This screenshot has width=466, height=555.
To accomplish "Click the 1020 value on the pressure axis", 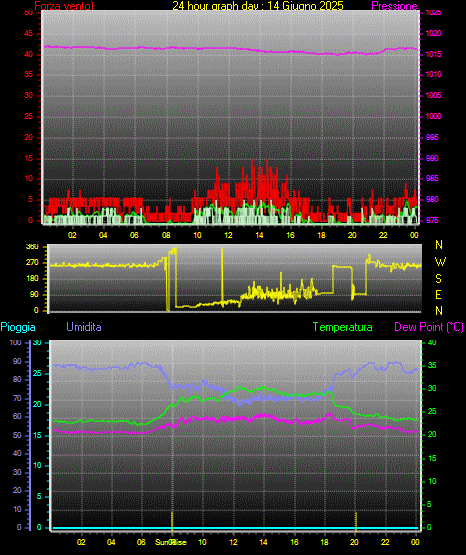I will (x=433, y=33).
